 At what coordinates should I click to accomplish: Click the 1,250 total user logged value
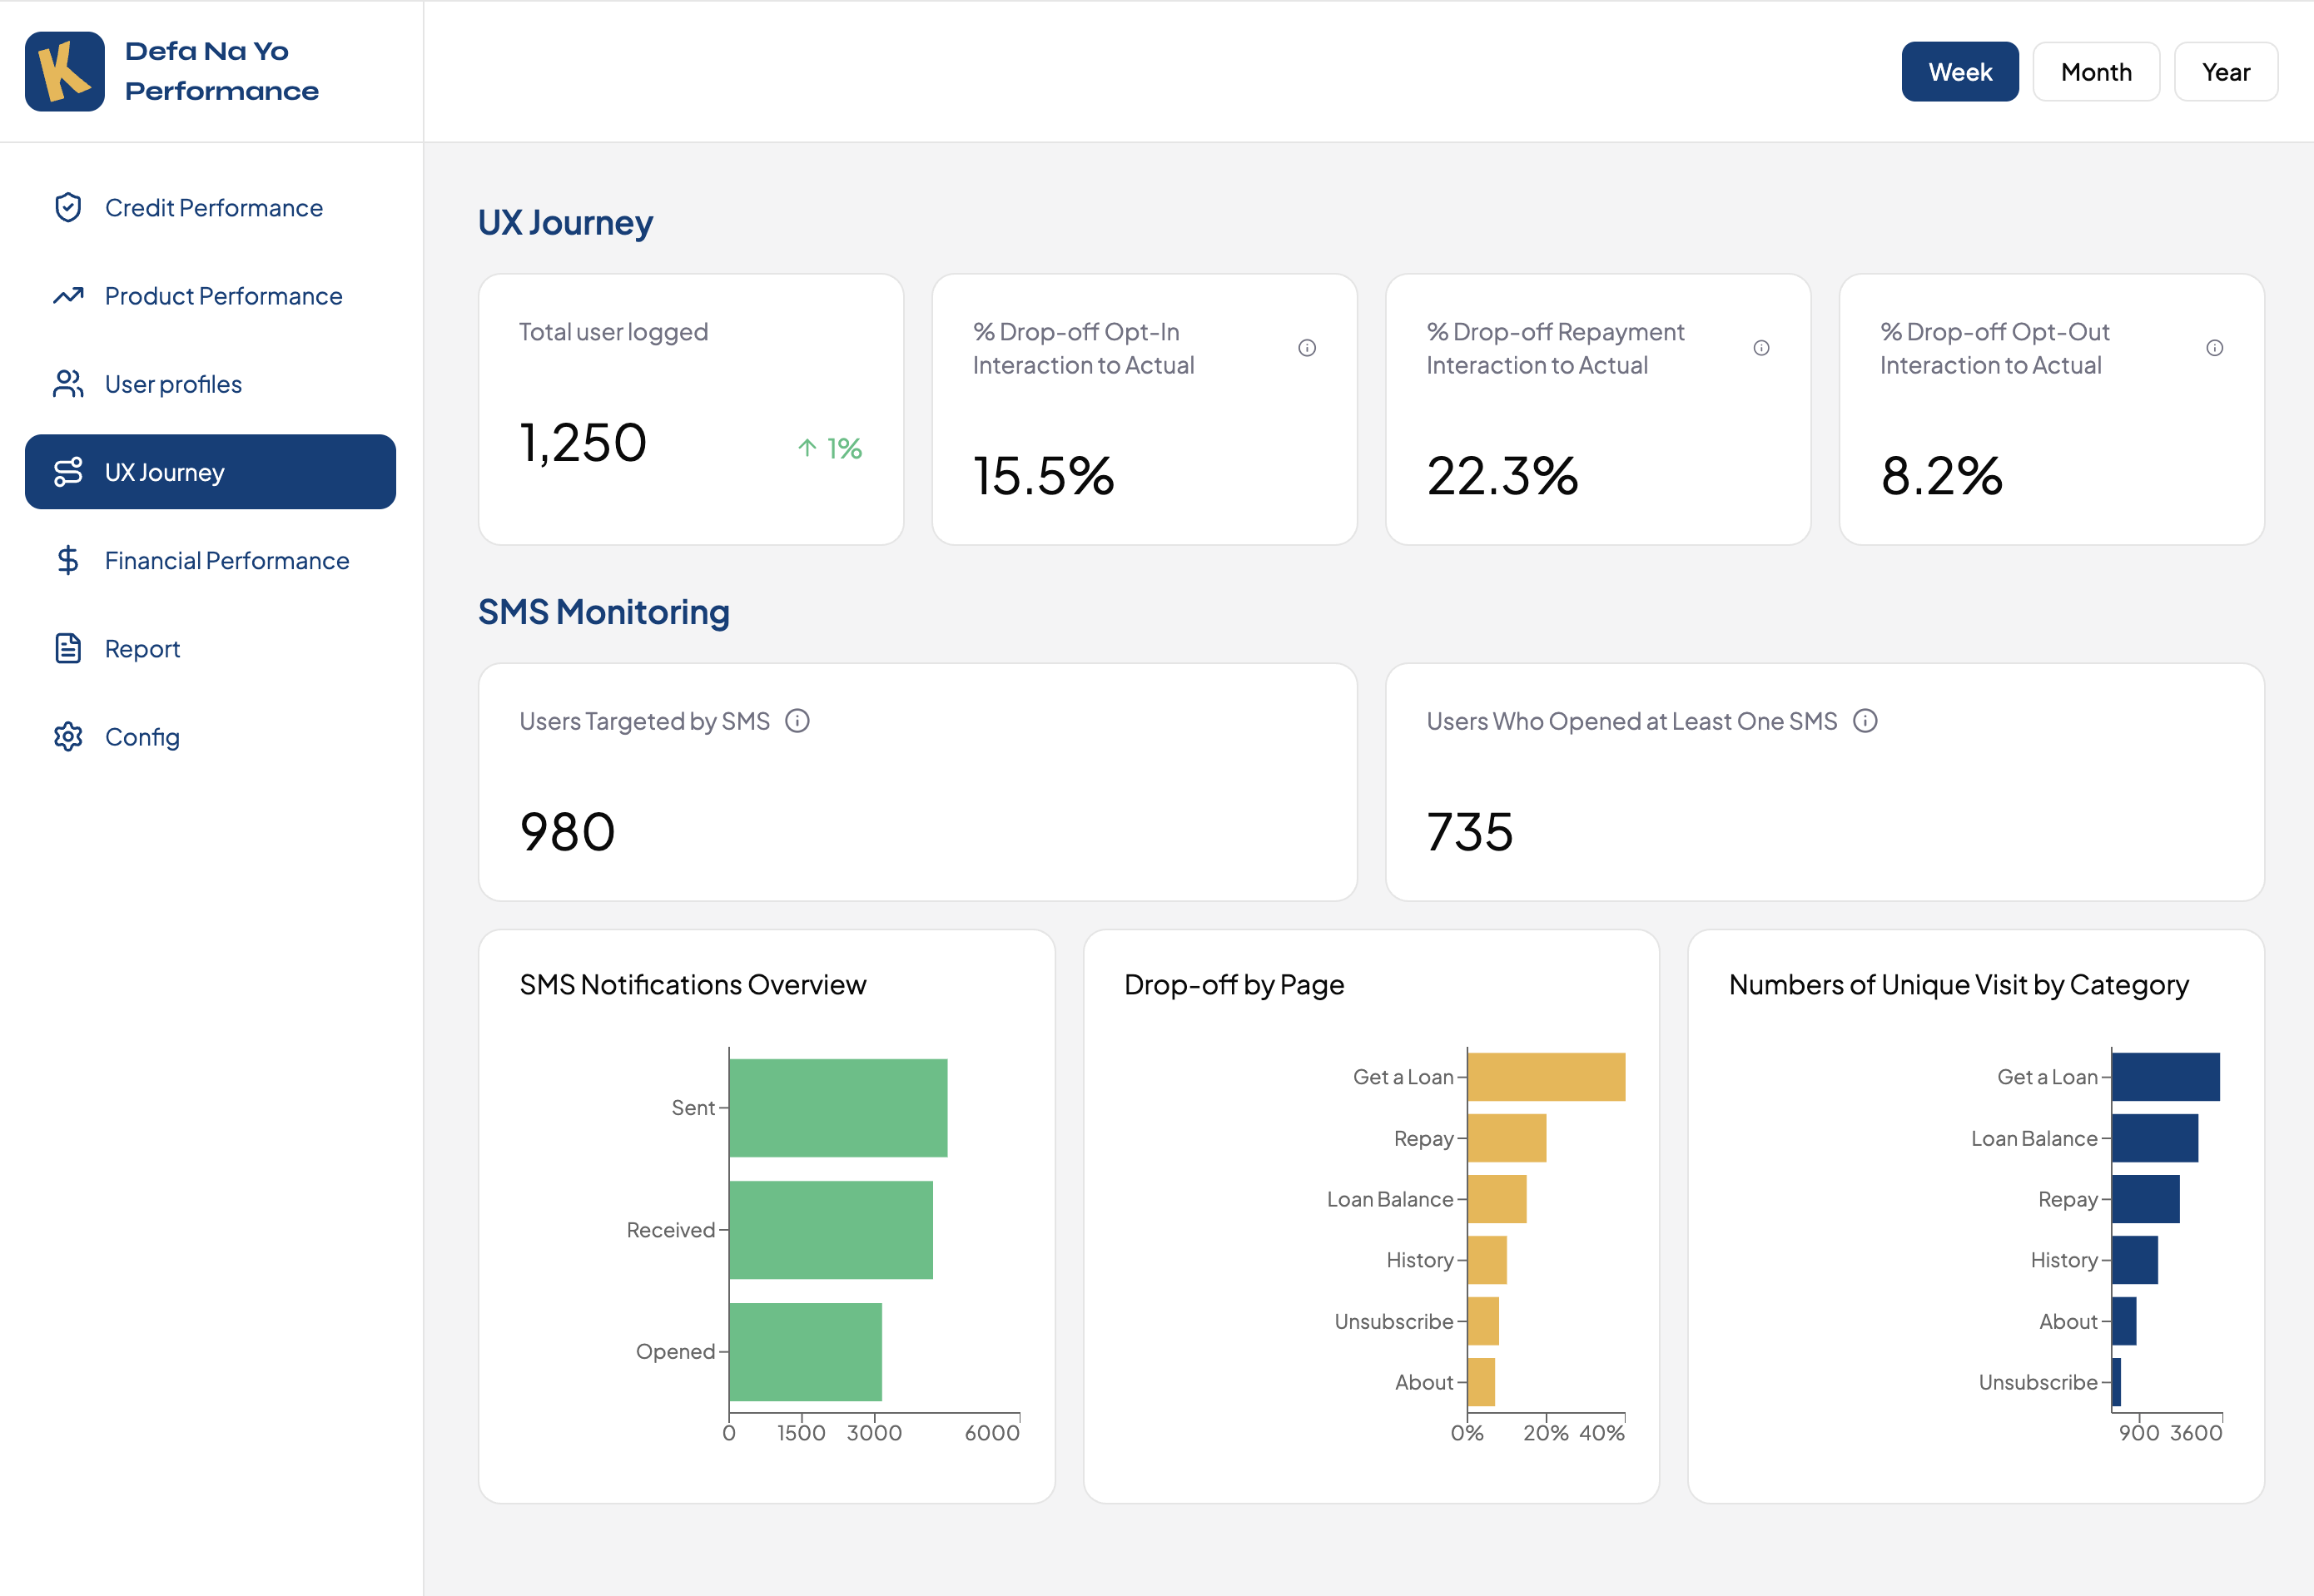[583, 443]
